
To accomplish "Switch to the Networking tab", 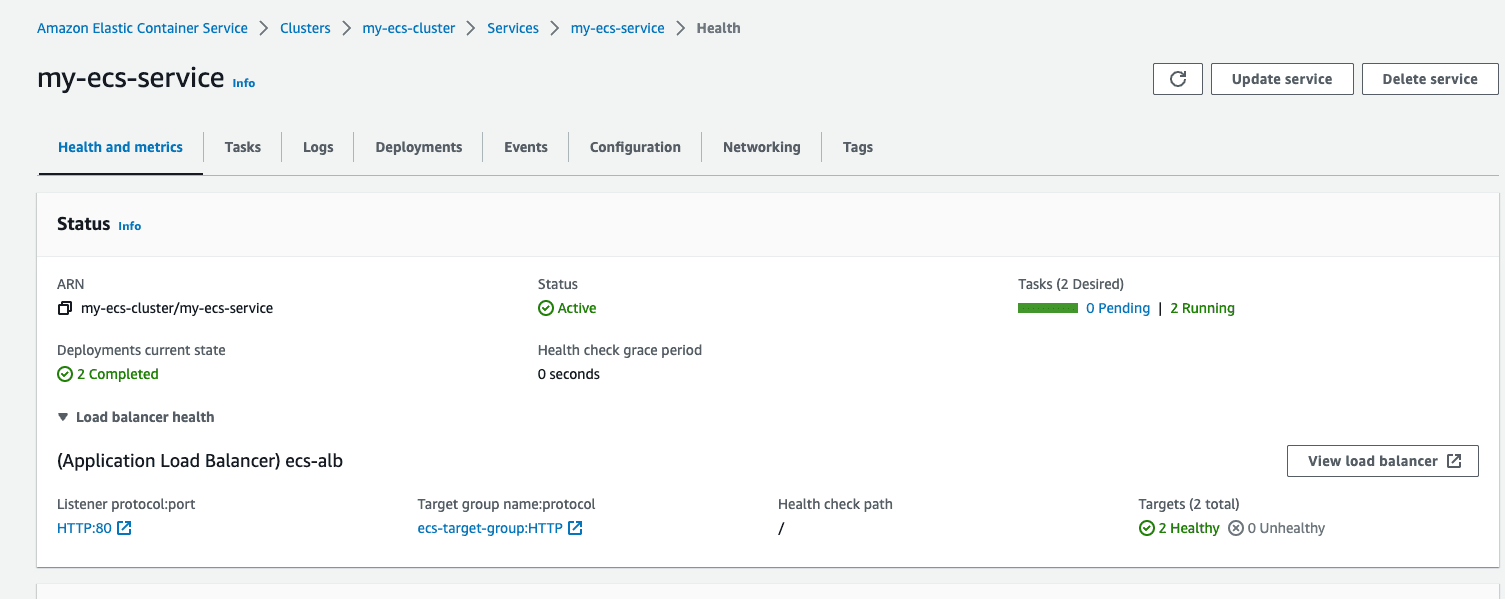I will click(x=761, y=146).
